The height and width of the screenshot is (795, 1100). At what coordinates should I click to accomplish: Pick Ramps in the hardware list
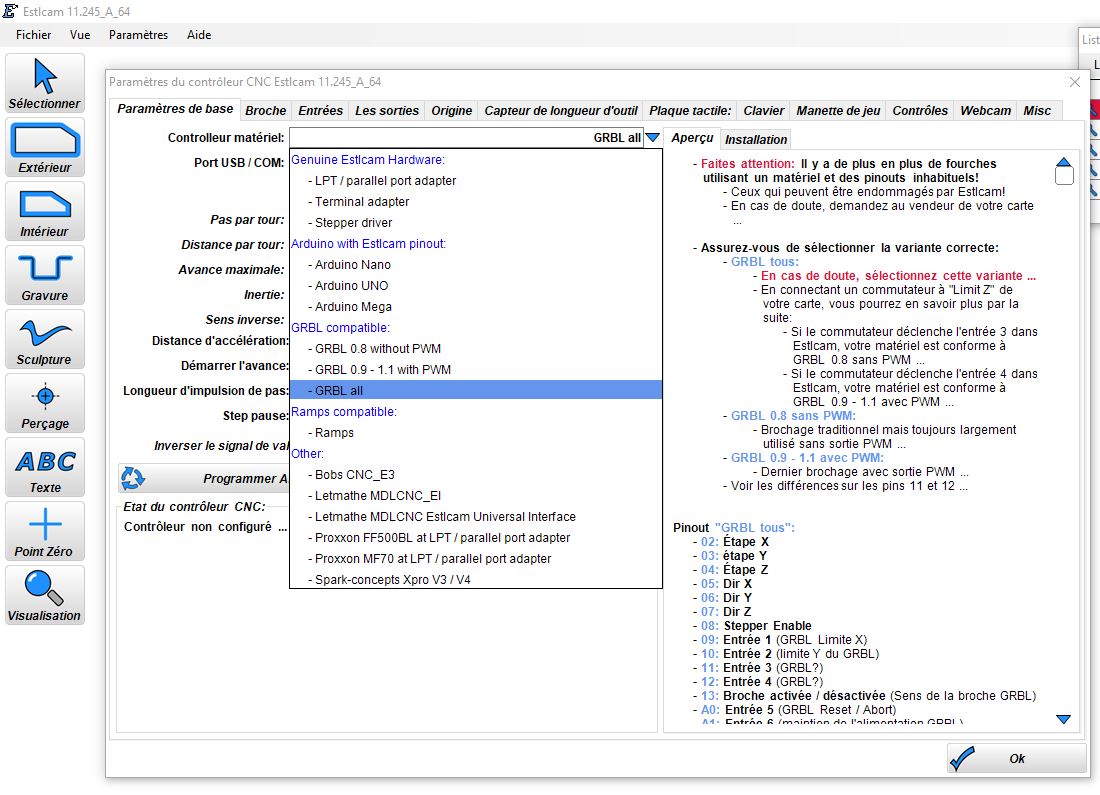pyautogui.click(x=334, y=433)
